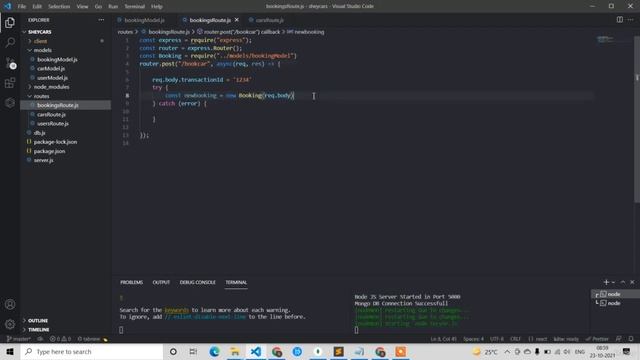Open the Selection menu
Viewport: 640px width, 360px height.
tap(59, 6)
